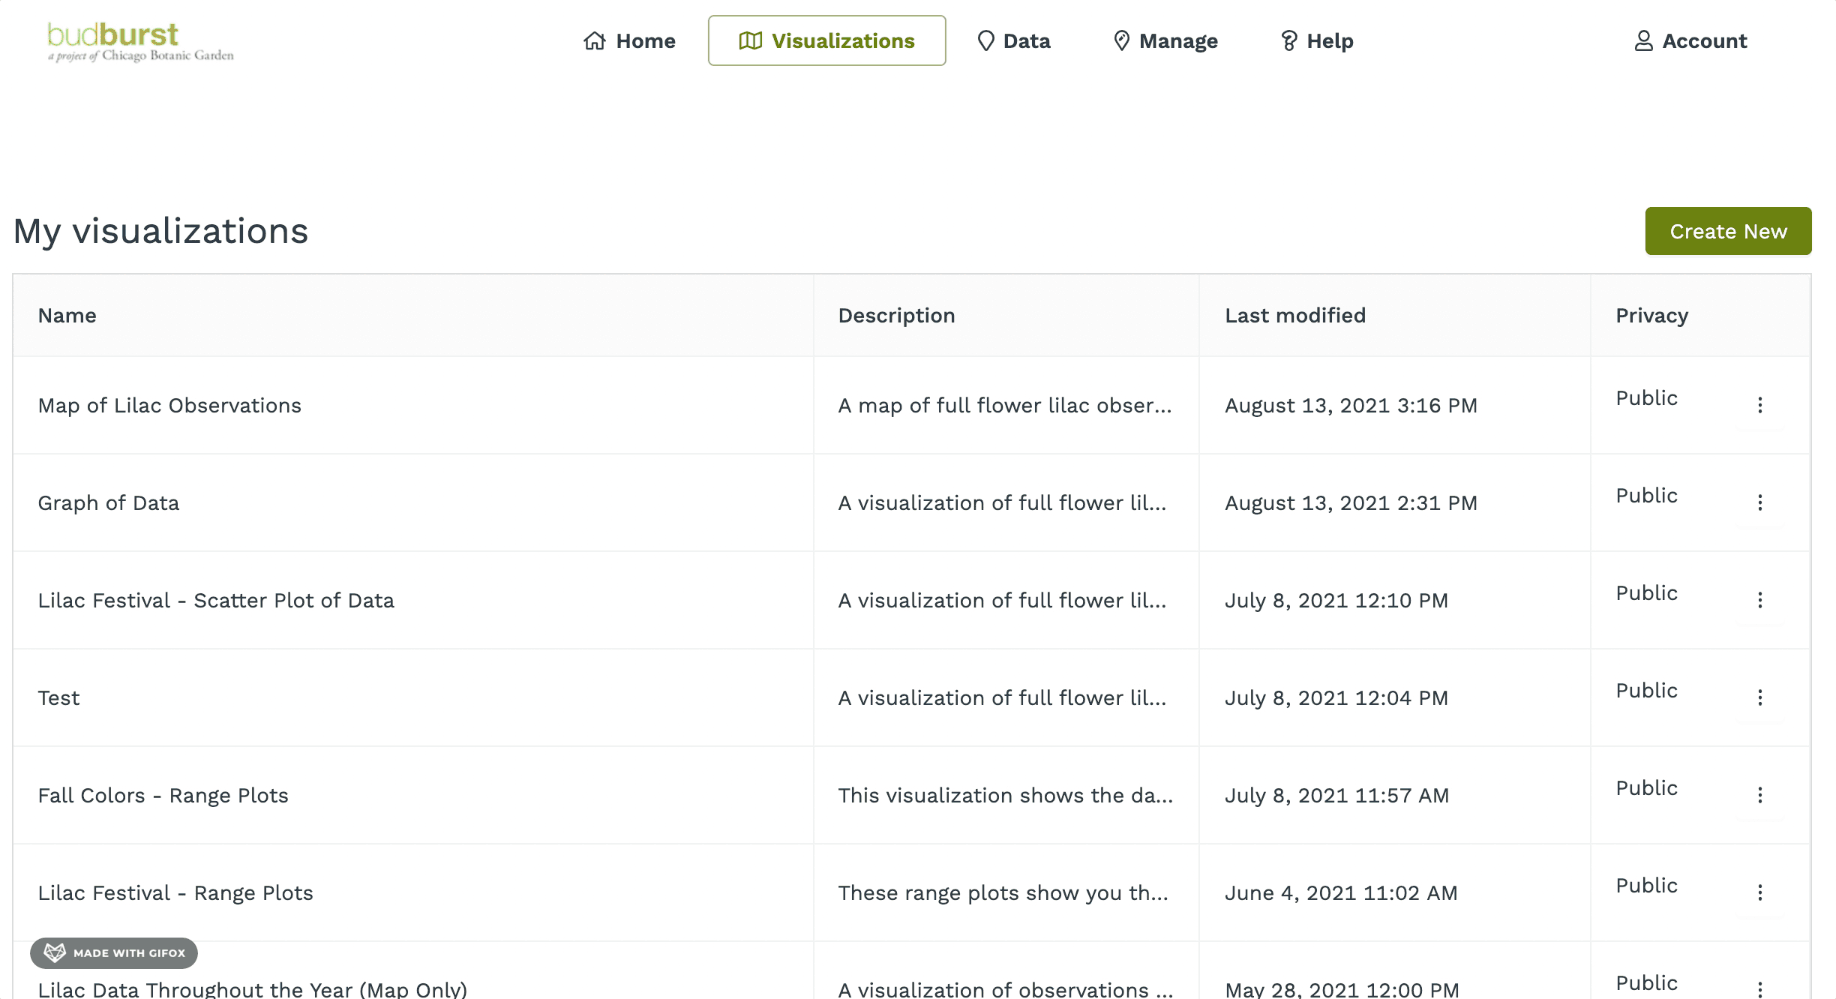1836x999 pixels.
Task: Open three-dot menu for Graph of Data
Action: [x=1760, y=503]
